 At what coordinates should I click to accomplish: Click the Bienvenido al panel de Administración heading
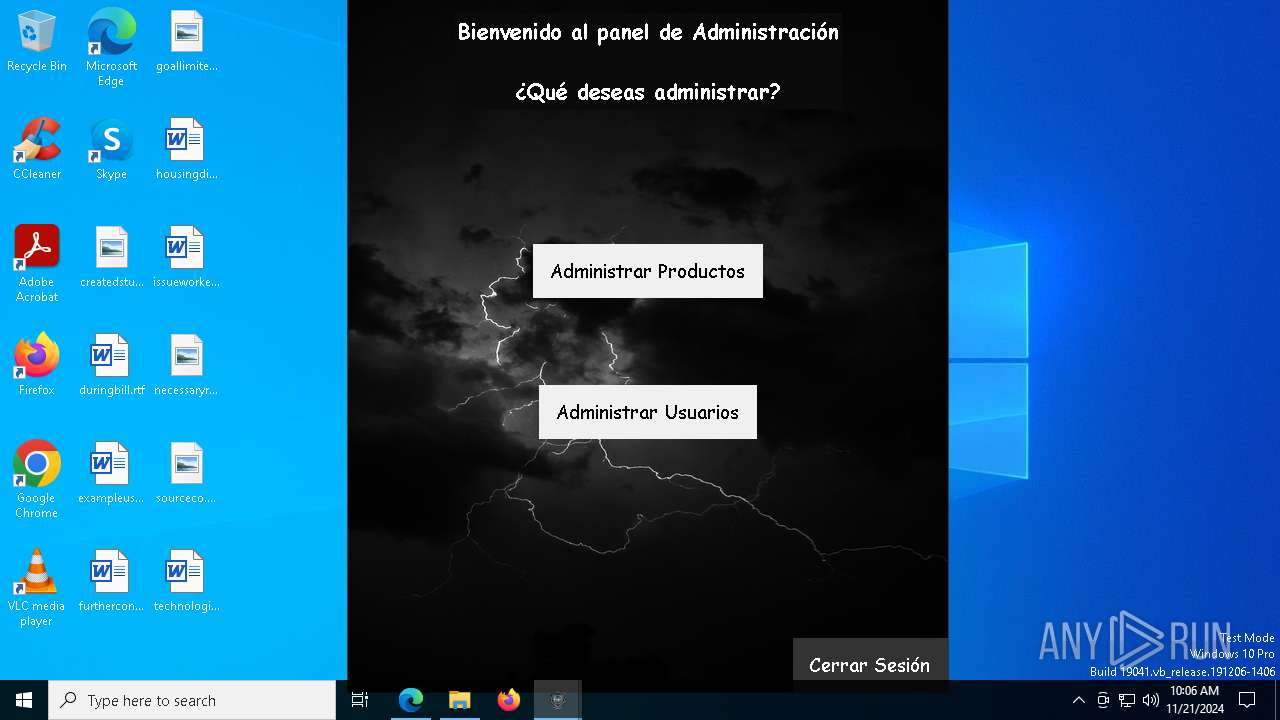pyautogui.click(x=648, y=32)
